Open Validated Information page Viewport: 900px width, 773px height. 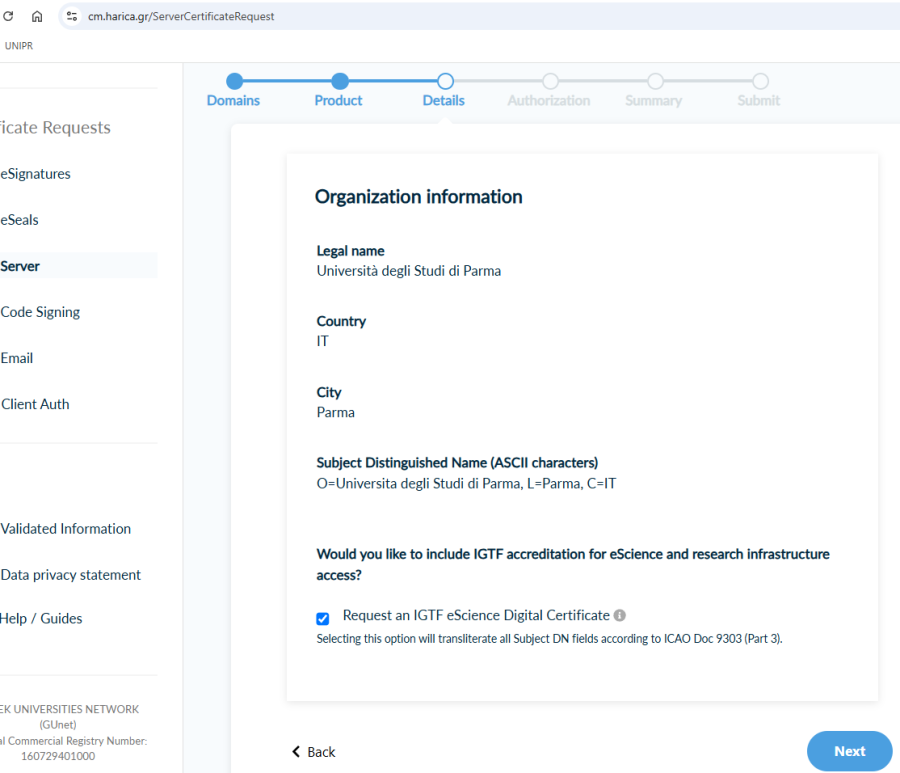pyautogui.click(x=66, y=529)
